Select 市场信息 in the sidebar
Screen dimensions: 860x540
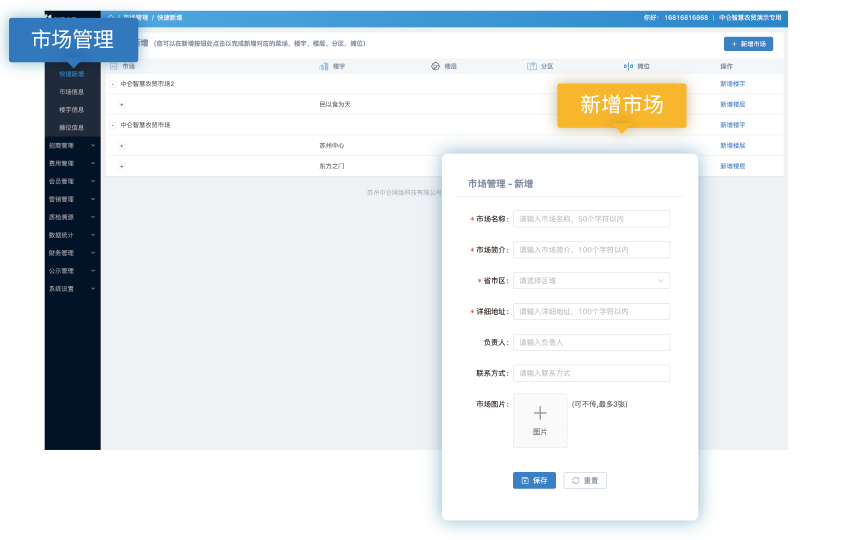pos(72,92)
